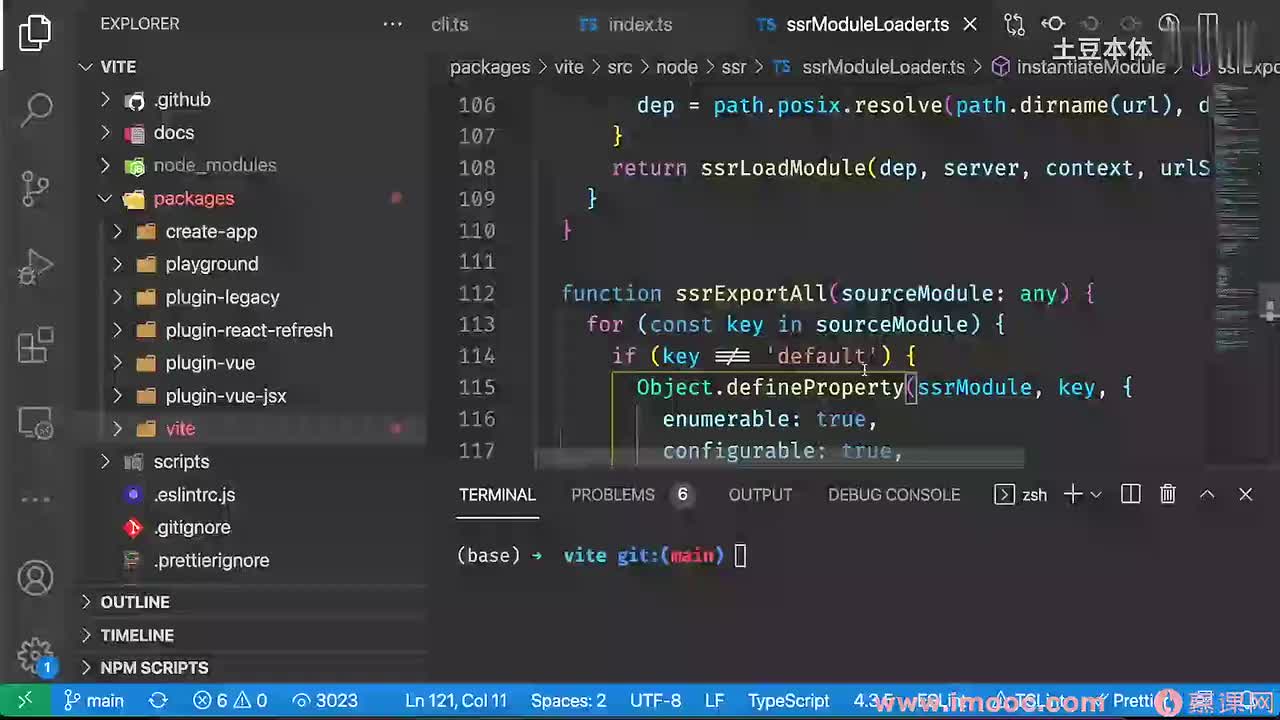This screenshot has height=720, width=1280.
Task: Expand the .github folder
Action: [x=105, y=100]
